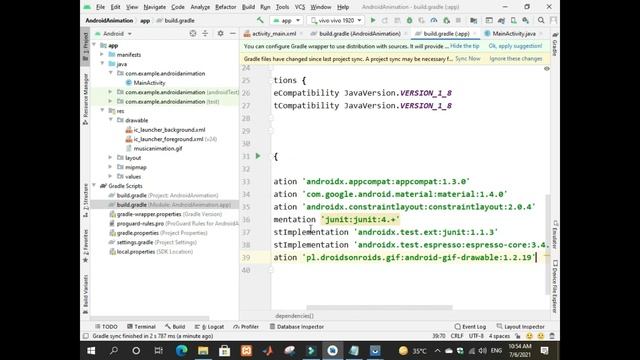
Task: Open the Gradle side panel
Action: tap(555, 43)
